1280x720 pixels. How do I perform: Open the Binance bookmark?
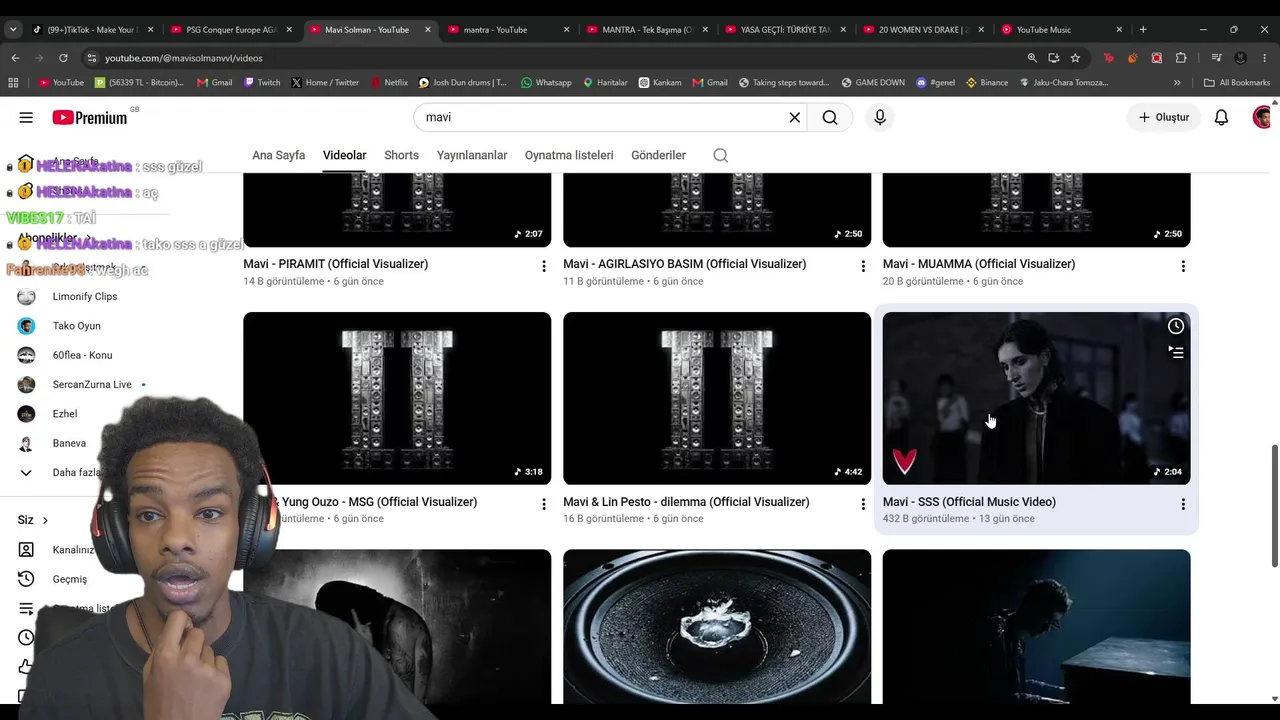pos(987,83)
